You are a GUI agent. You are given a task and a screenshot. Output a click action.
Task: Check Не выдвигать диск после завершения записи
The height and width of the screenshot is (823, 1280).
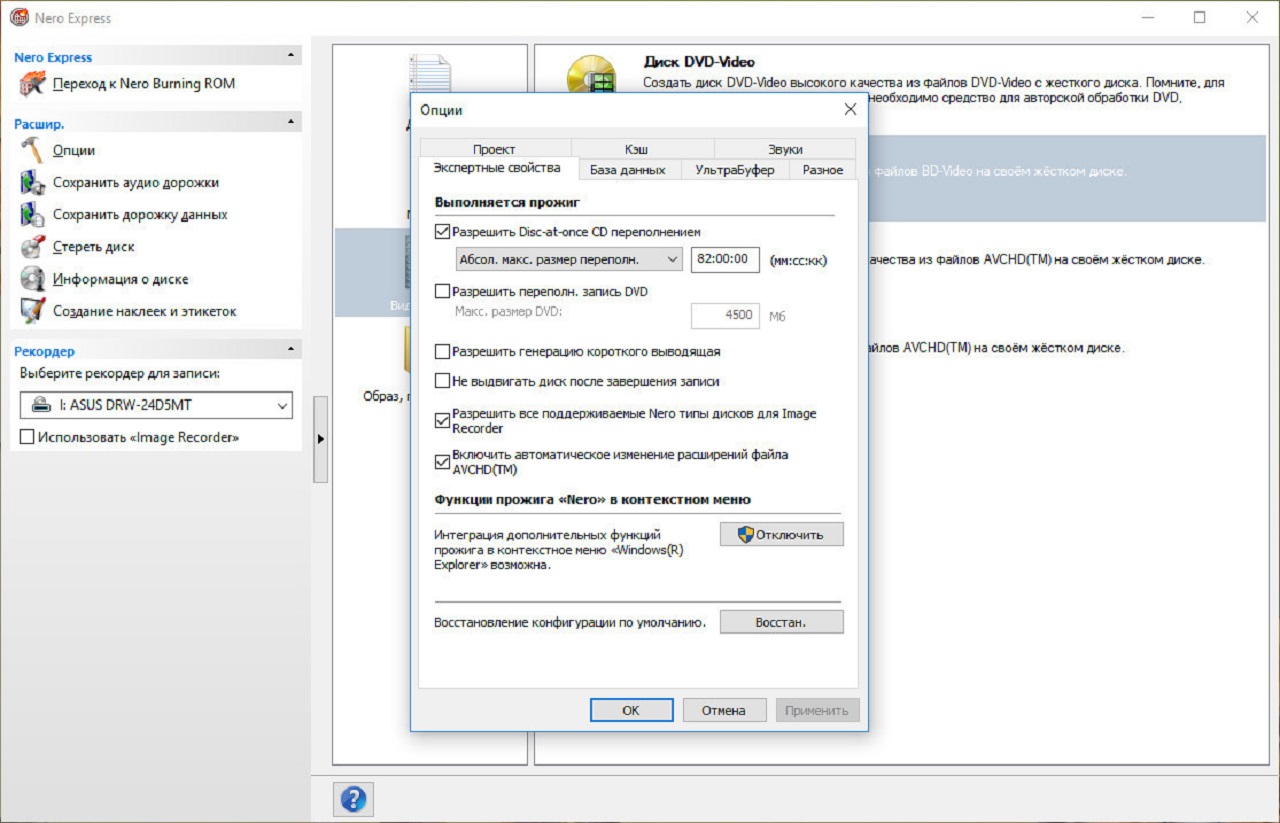(x=443, y=381)
